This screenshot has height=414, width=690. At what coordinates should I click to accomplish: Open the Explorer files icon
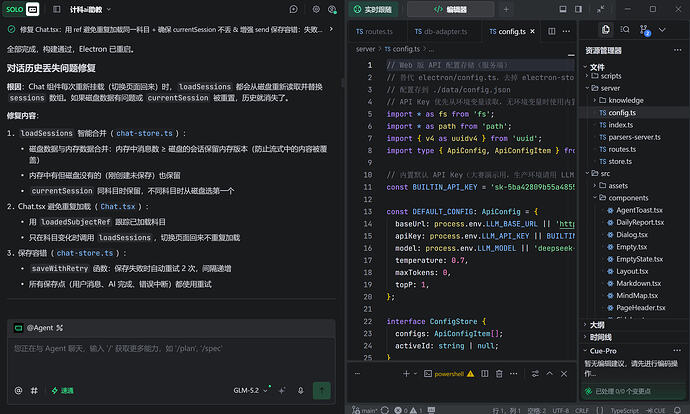pyautogui.click(x=606, y=29)
